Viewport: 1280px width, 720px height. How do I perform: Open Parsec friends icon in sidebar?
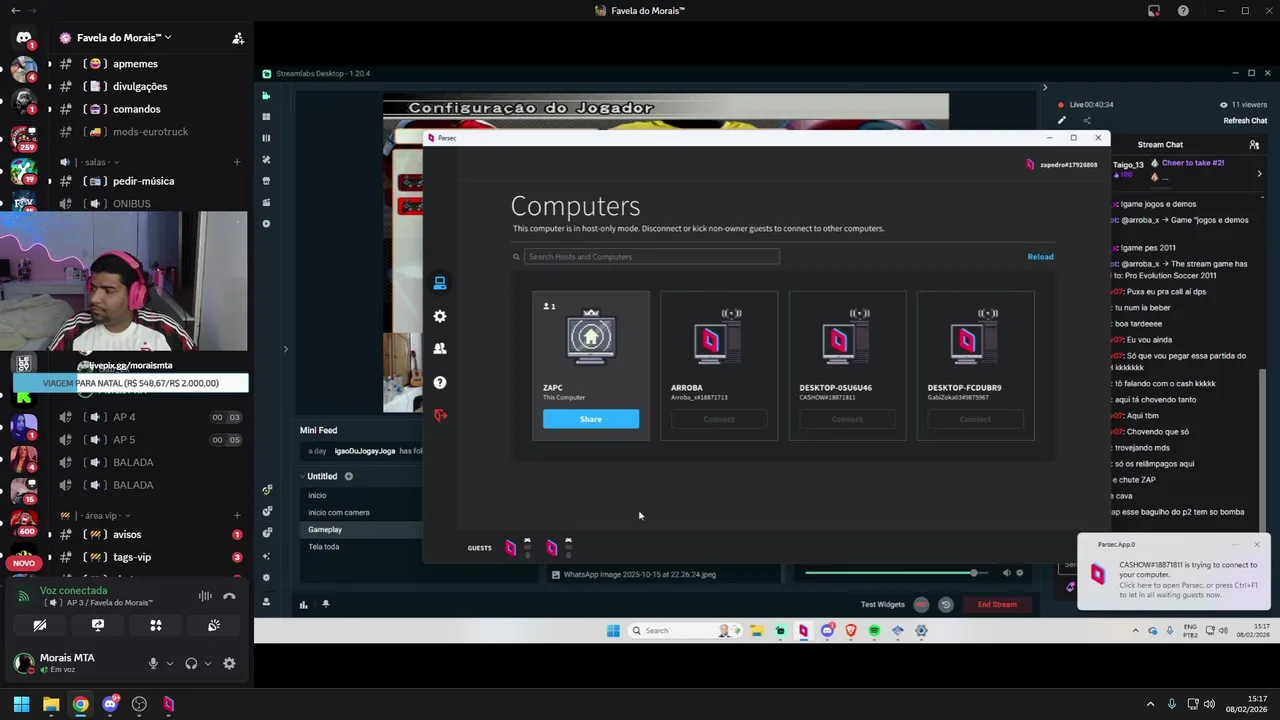[x=440, y=348]
